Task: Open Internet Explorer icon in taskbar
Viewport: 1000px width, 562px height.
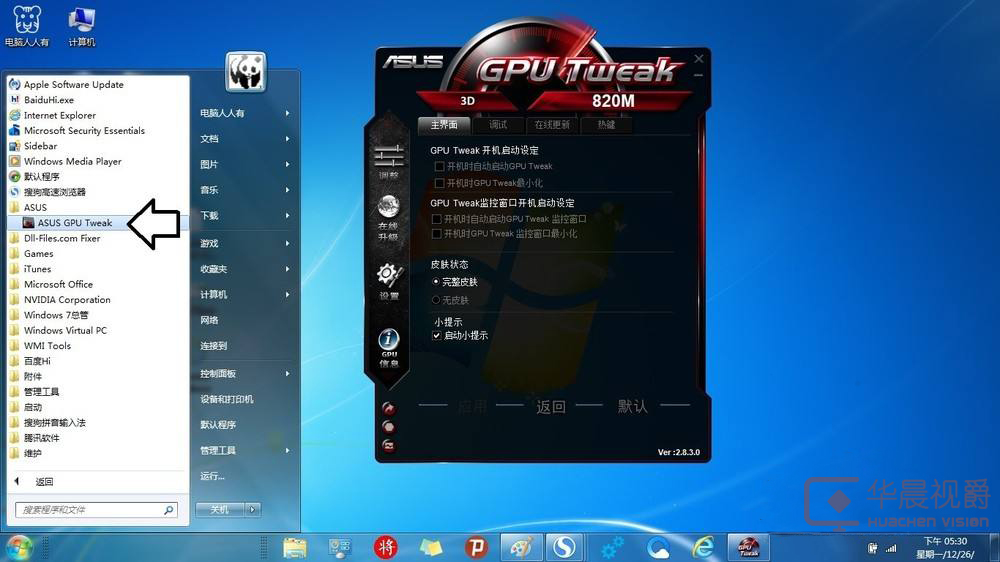Action: (703, 547)
